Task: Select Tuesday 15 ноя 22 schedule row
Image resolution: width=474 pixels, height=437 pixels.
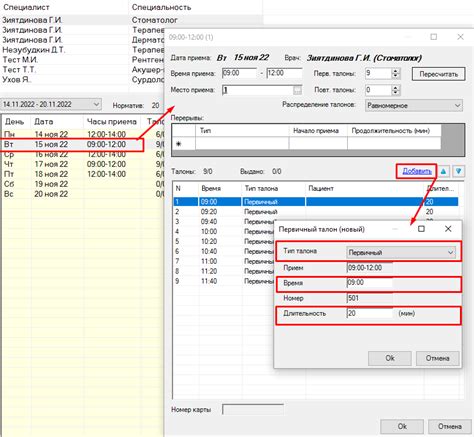Action: pos(72,145)
